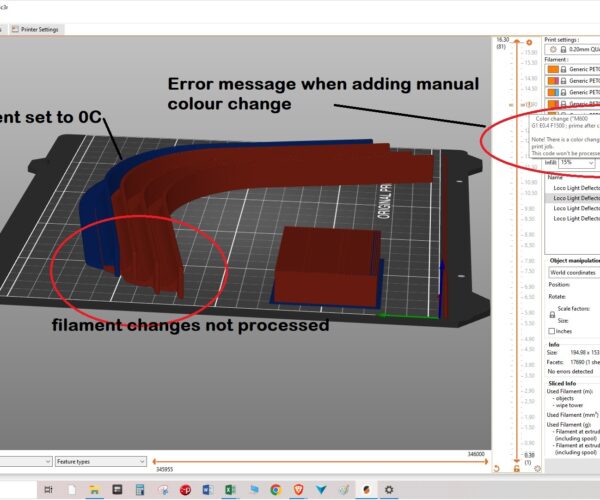Select the lower thumb of the vertical layer slider

(x=517, y=461)
